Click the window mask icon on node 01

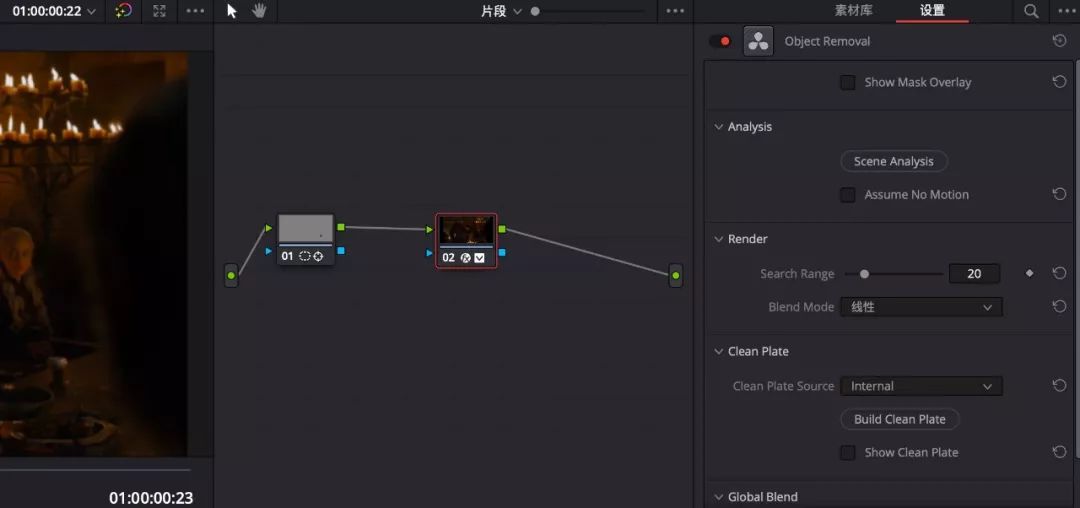304,256
